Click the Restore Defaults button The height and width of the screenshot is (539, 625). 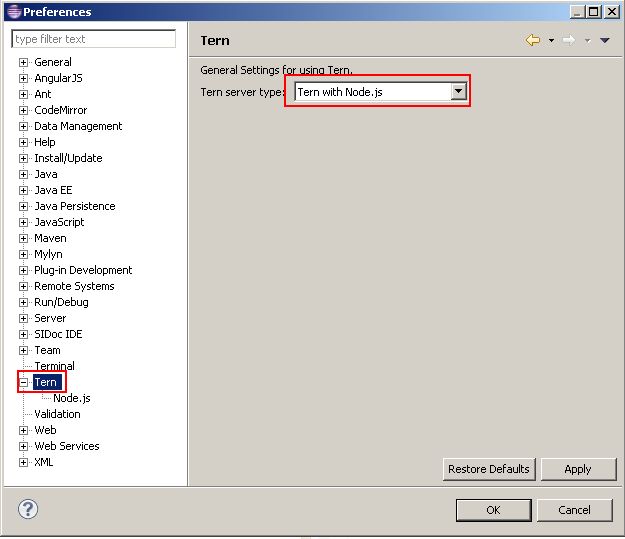coord(489,469)
